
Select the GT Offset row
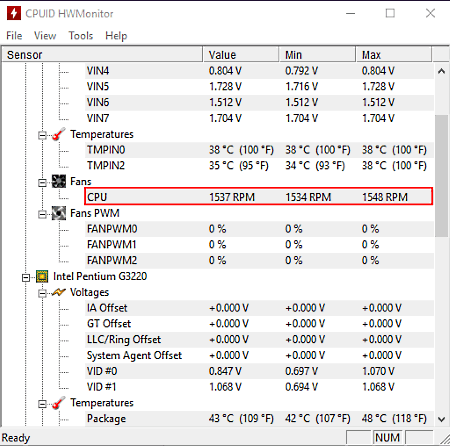(x=259, y=323)
